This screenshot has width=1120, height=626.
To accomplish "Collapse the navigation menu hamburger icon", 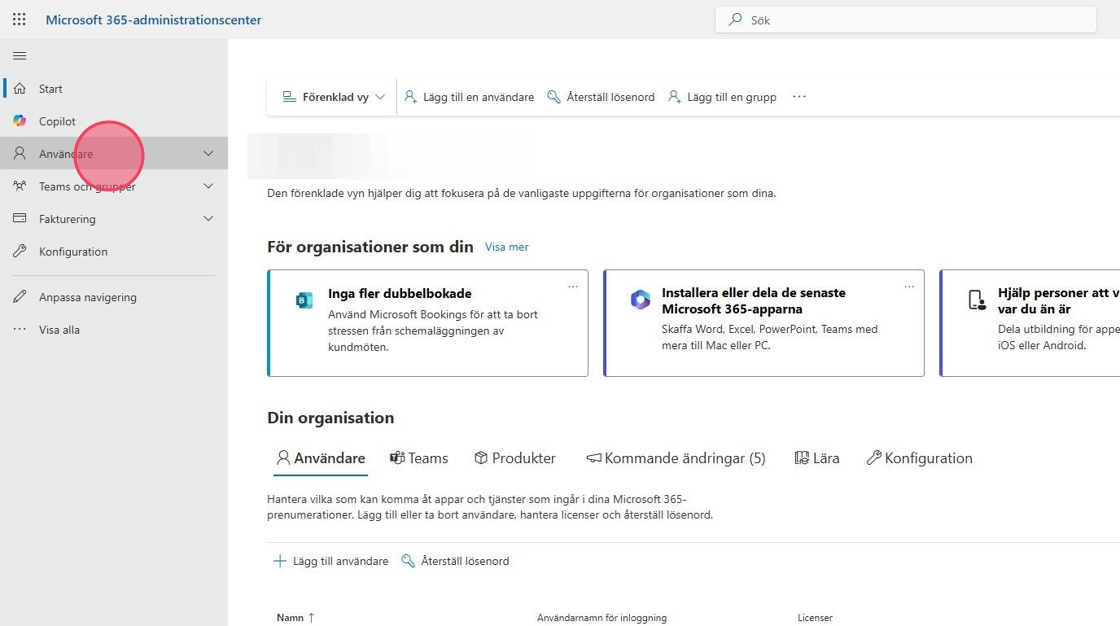I will coord(19,56).
